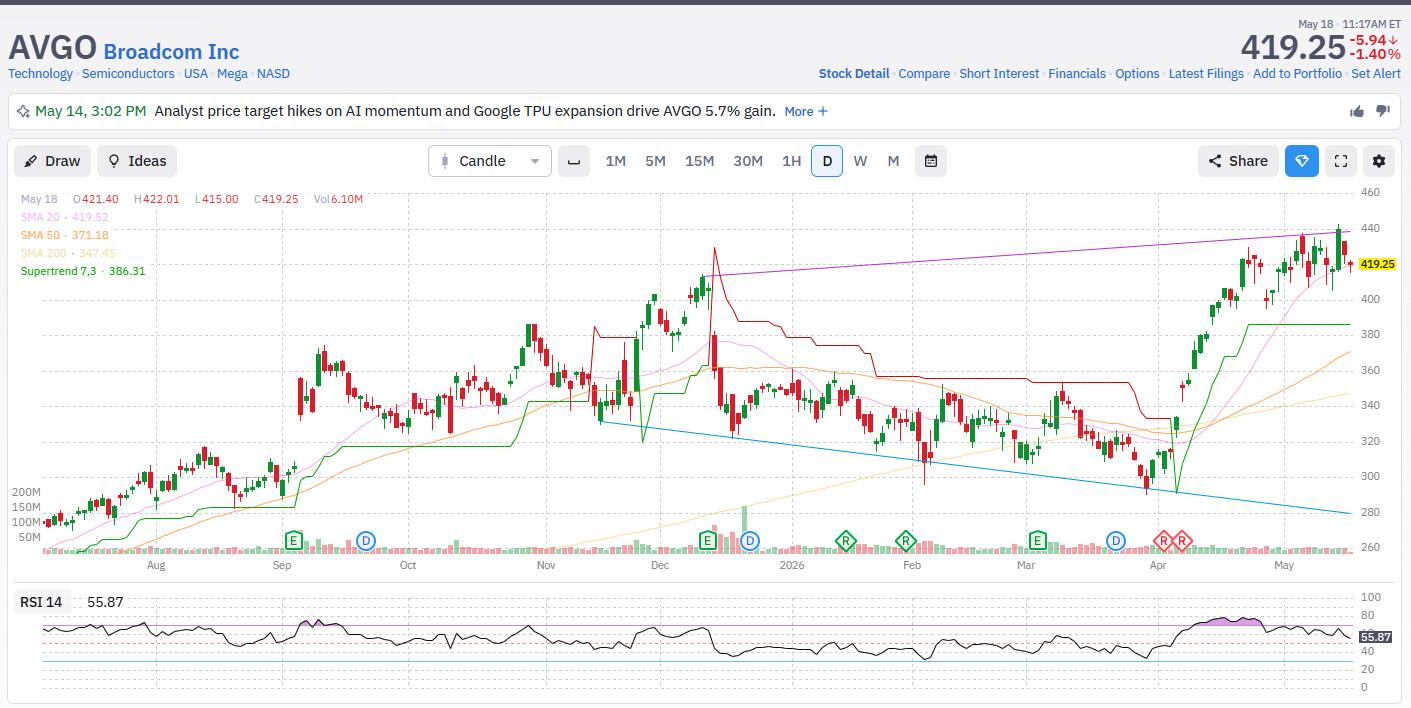Open the Semiconductors industry link

tap(129, 74)
